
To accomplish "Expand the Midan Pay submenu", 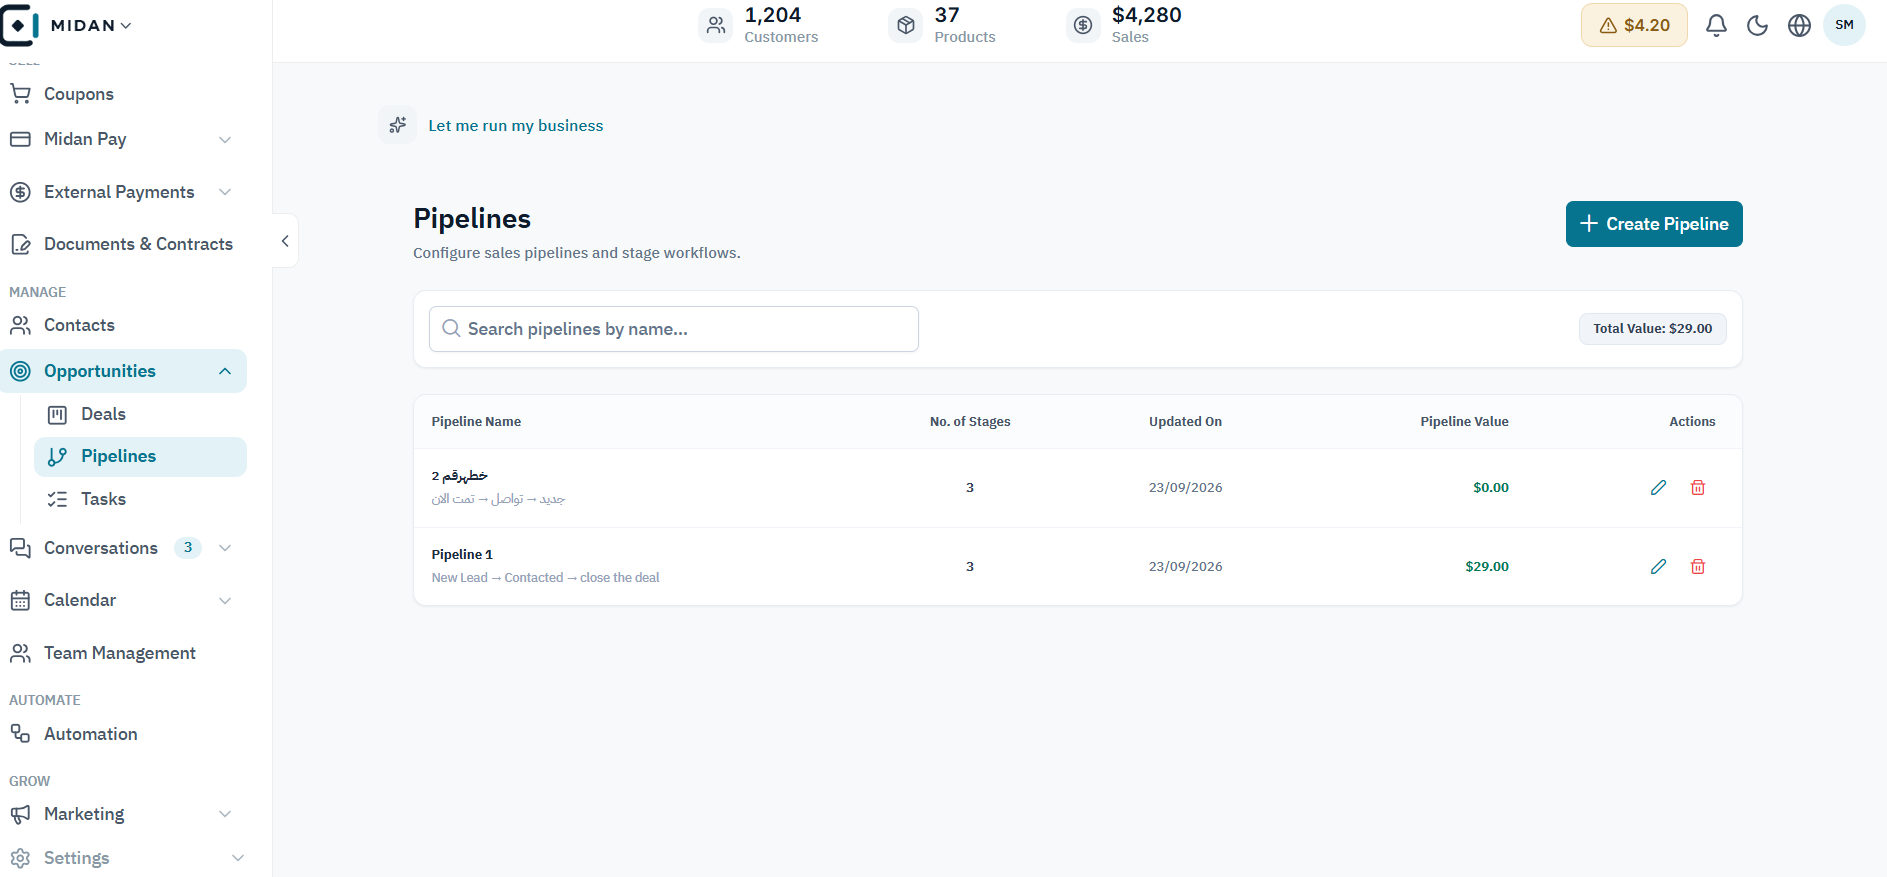I will [225, 139].
